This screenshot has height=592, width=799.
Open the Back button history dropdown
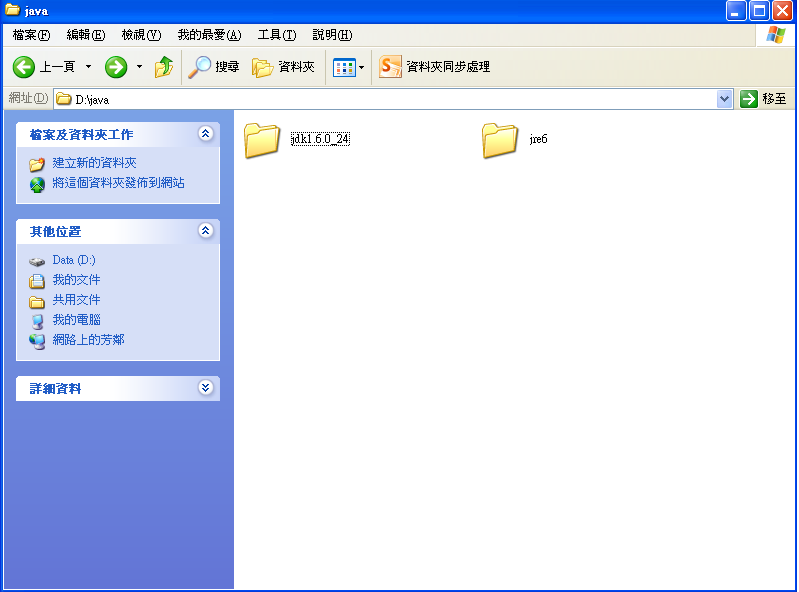(x=88, y=67)
